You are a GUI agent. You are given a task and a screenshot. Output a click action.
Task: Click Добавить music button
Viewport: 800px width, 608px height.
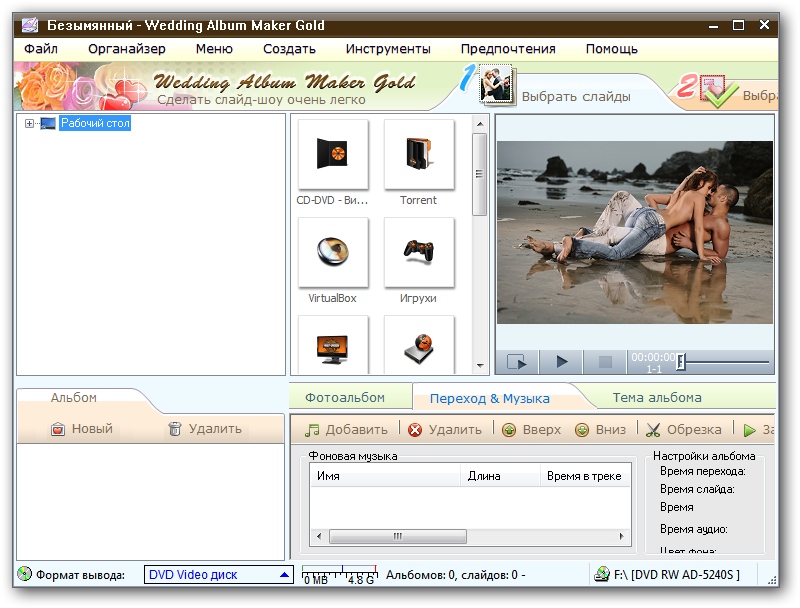click(x=346, y=430)
